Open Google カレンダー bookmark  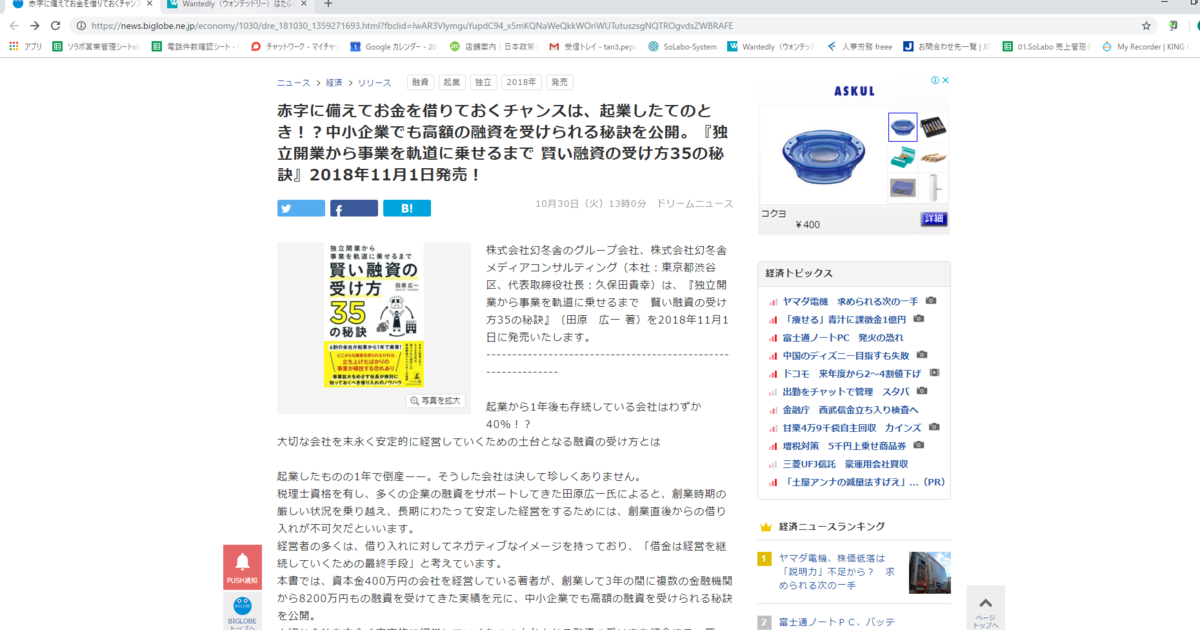pyautogui.click(x=394, y=46)
